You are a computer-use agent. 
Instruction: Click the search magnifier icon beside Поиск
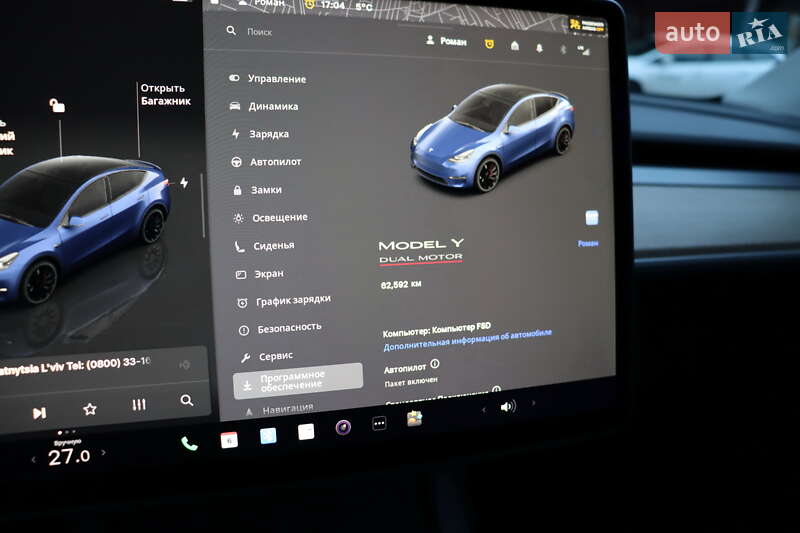point(231,31)
